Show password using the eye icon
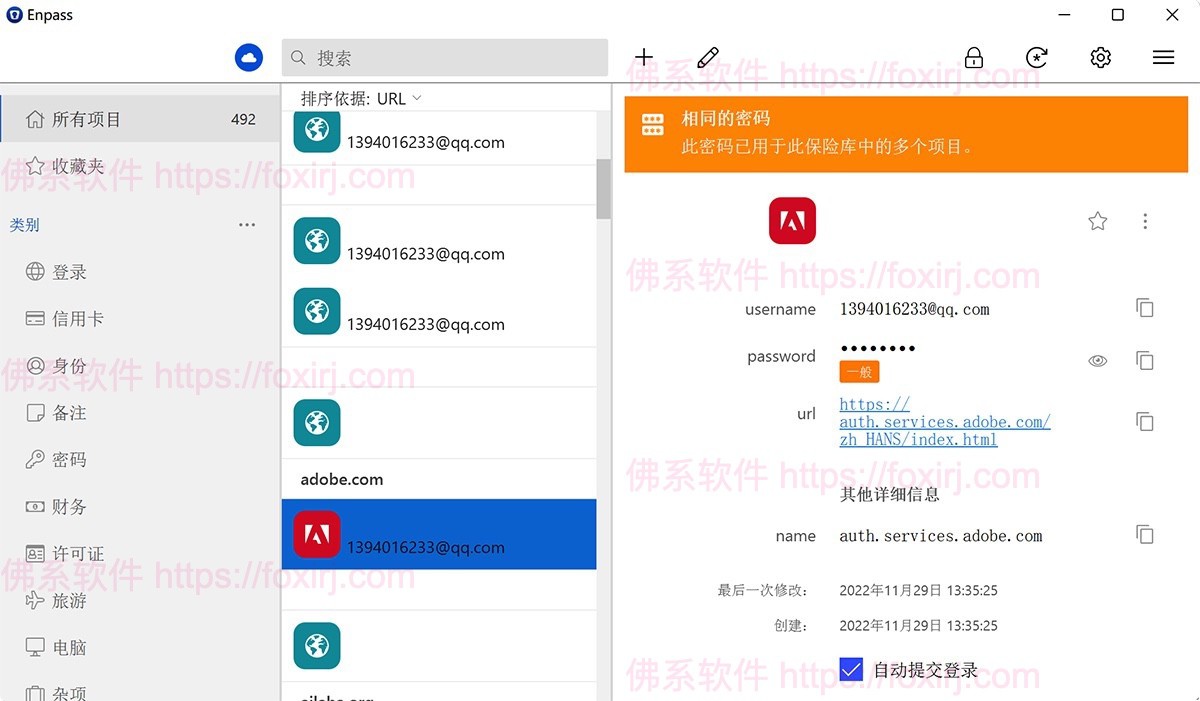The height and width of the screenshot is (701, 1200). coord(1097,360)
